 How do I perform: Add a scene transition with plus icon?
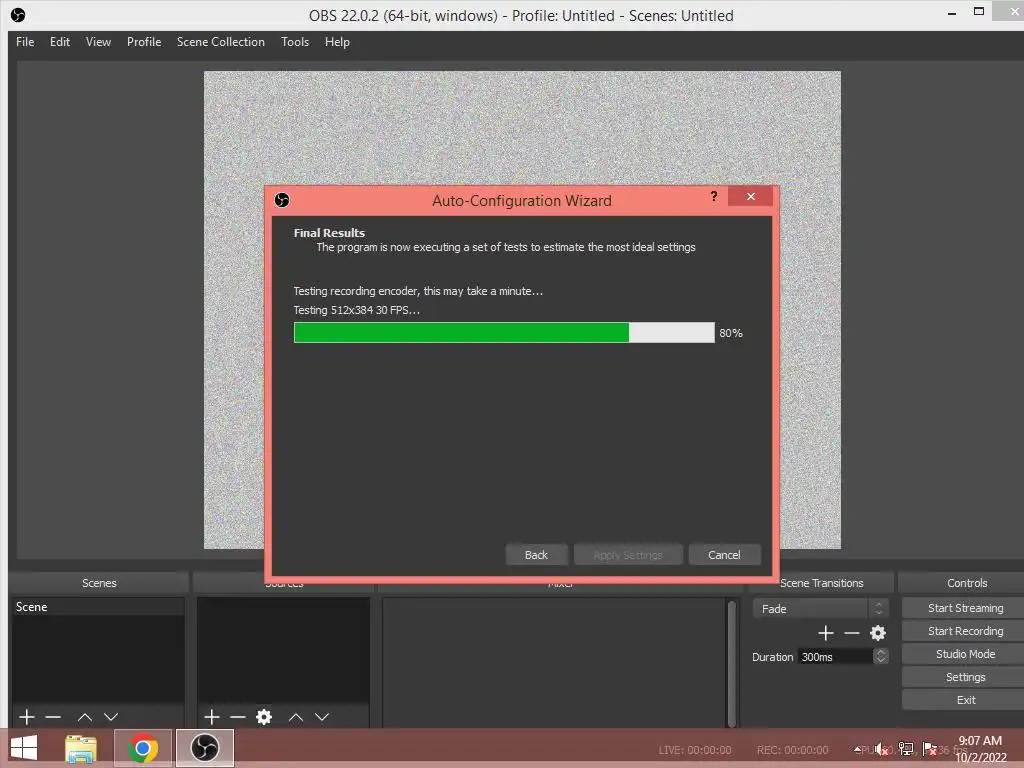click(825, 633)
